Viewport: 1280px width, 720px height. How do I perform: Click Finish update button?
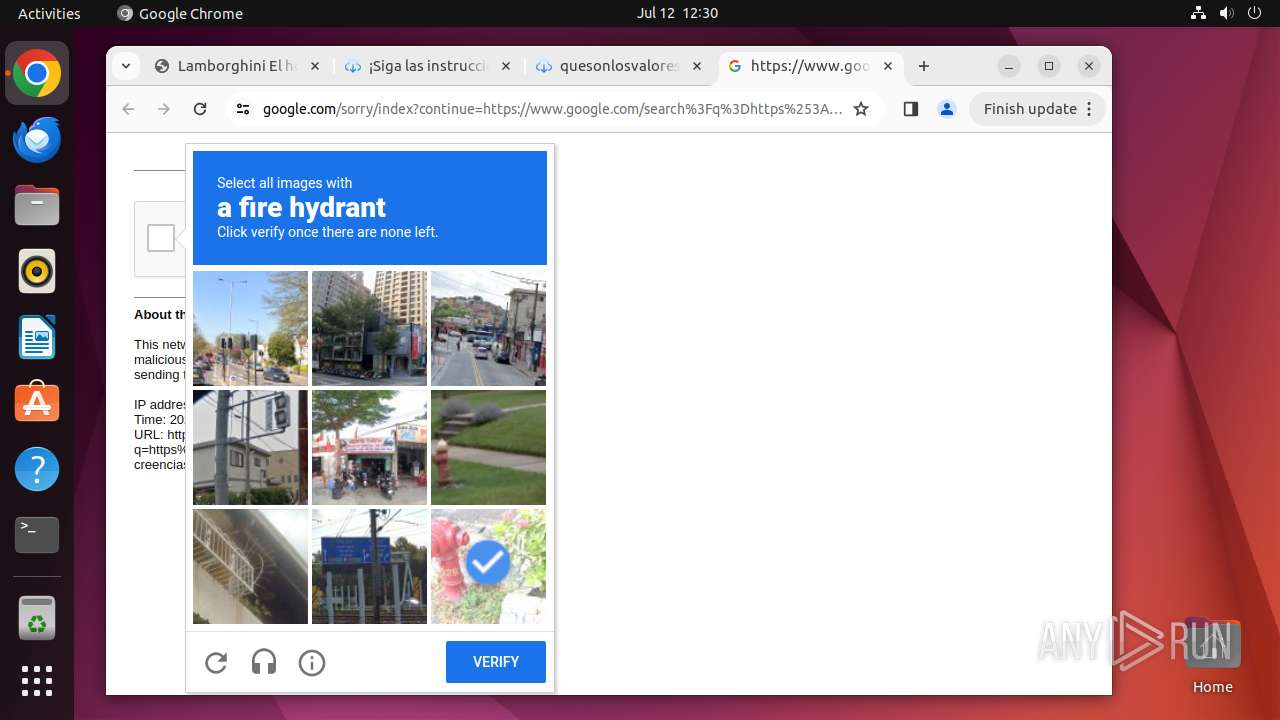click(1037, 109)
